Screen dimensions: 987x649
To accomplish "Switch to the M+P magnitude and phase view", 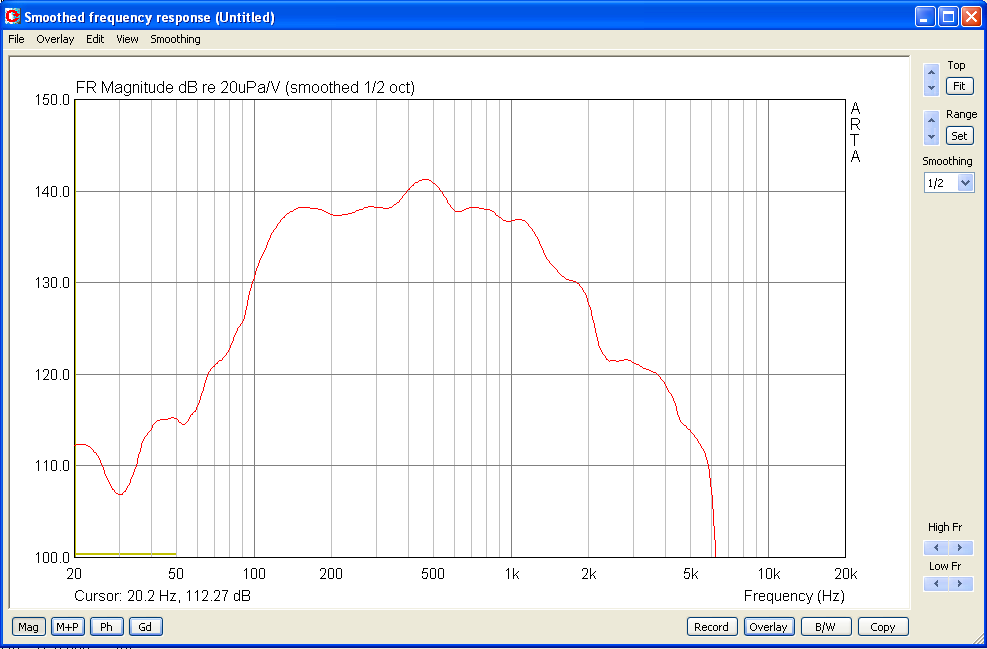I will [67, 627].
